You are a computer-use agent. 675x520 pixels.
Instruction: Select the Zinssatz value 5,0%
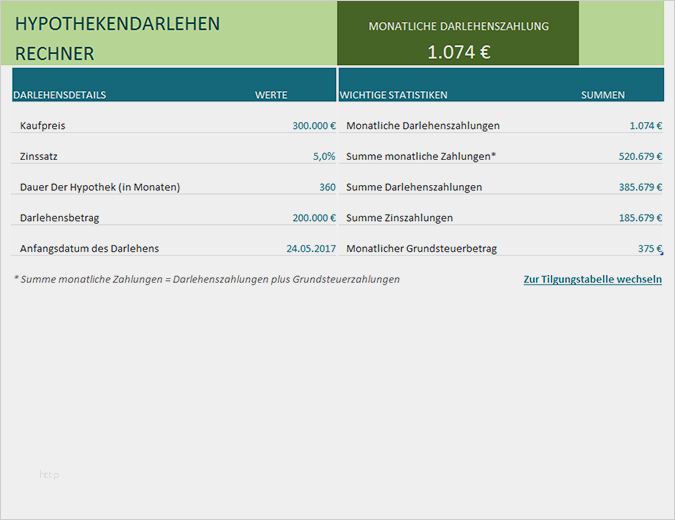pos(324,156)
